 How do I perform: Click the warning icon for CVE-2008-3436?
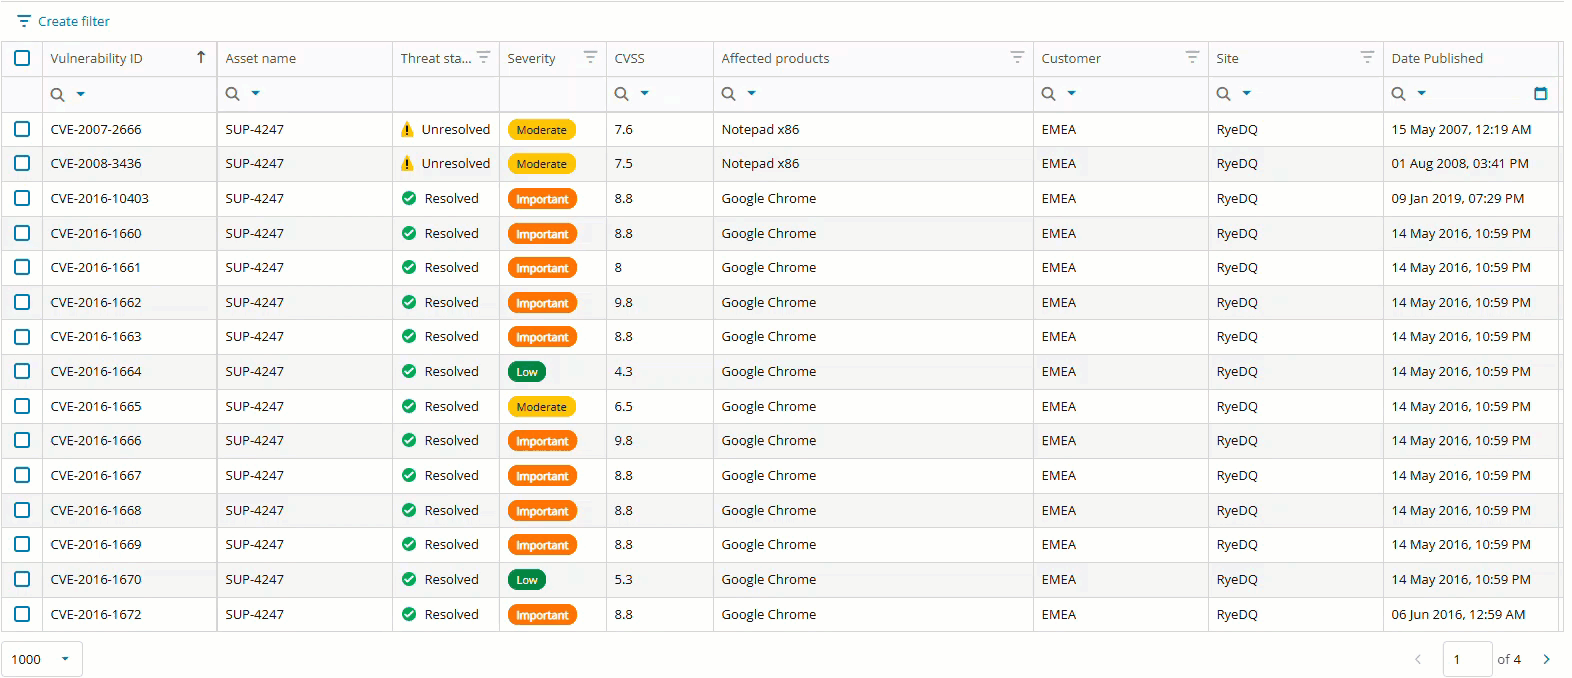pyautogui.click(x=407, y=164)
